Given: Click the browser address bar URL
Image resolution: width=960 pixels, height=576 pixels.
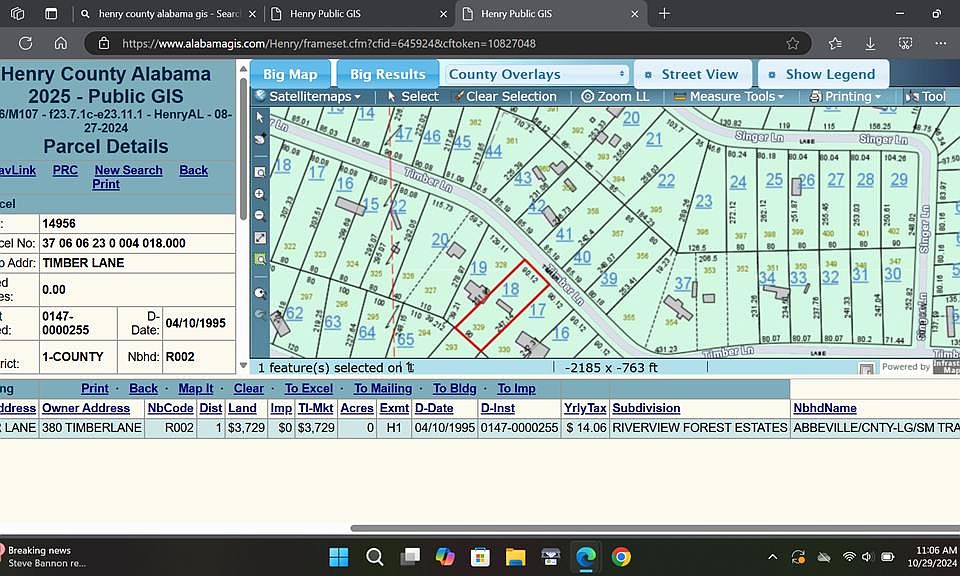Looking at the screenshot, I should [x=329, y=43].
